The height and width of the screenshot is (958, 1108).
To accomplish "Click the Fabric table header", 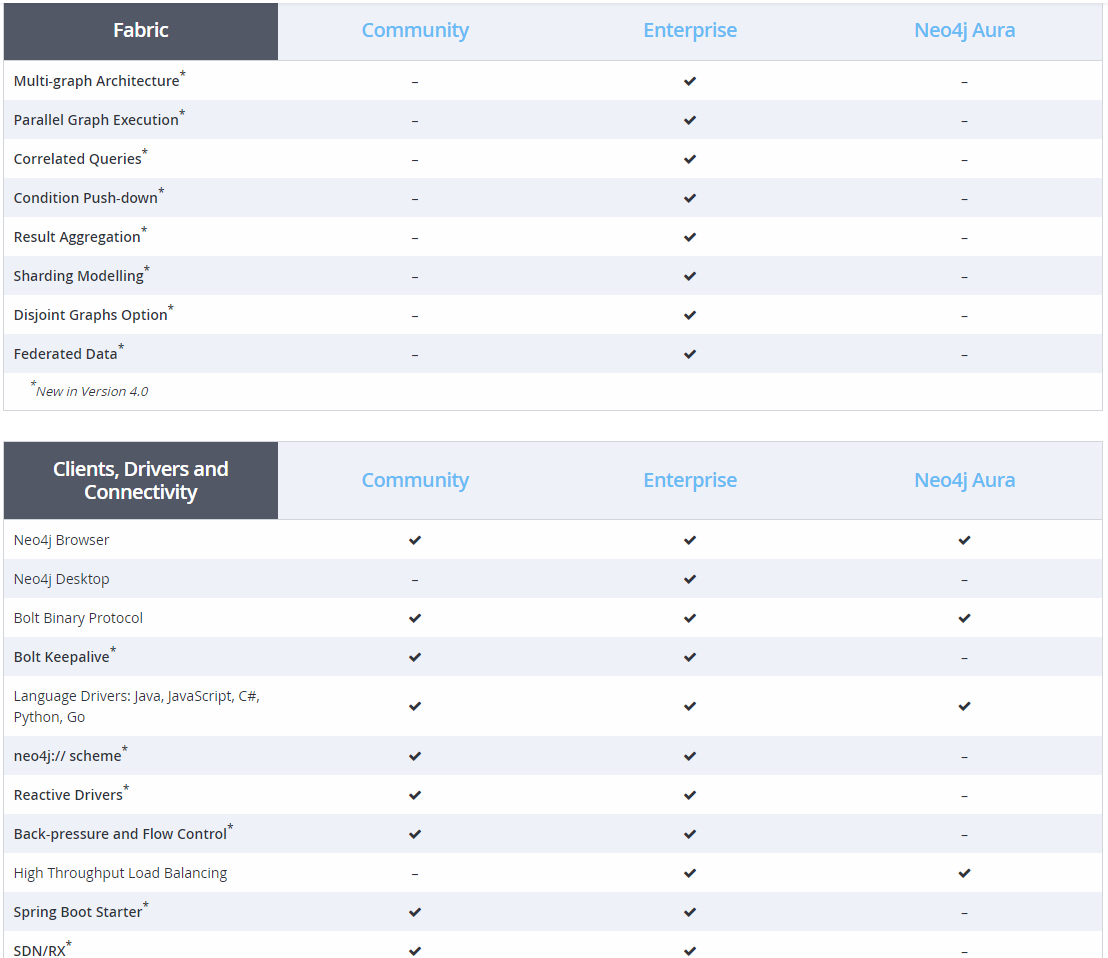I will (141, 31).
